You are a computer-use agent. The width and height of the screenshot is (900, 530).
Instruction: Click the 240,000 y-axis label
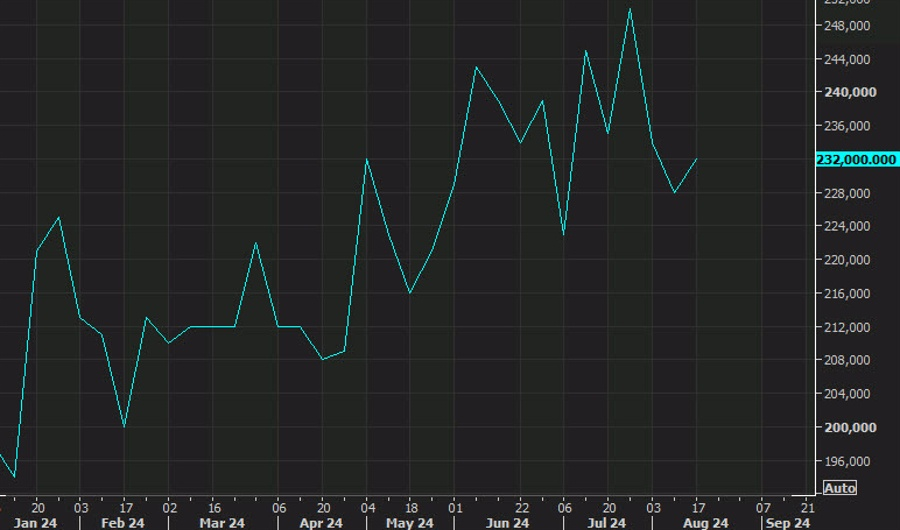point(850,92)
